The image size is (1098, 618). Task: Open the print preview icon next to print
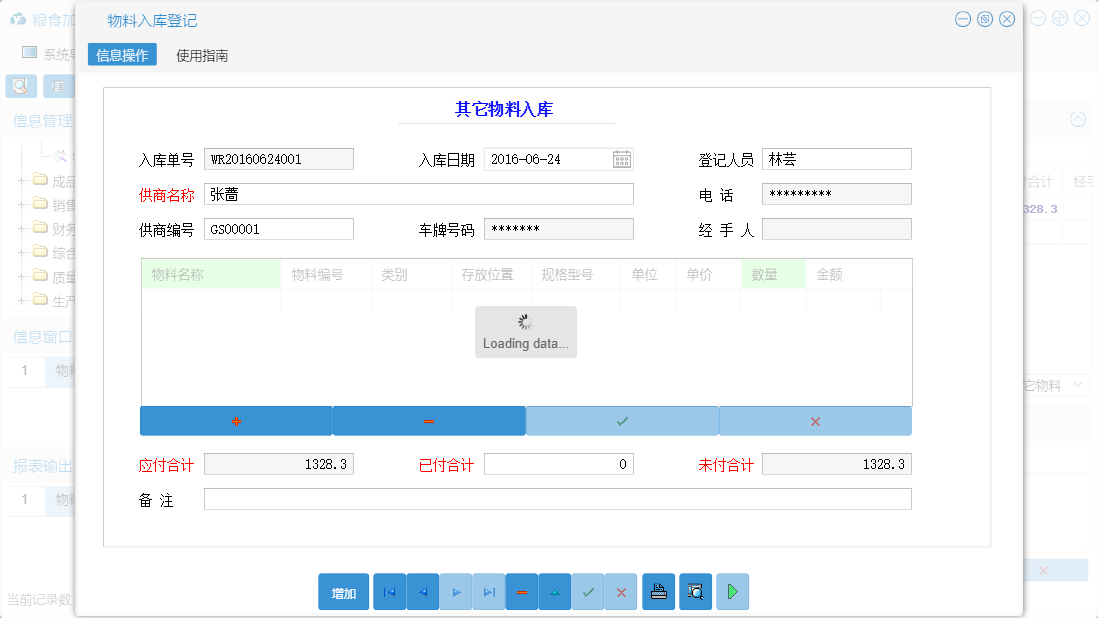click(x=694, y=591)
